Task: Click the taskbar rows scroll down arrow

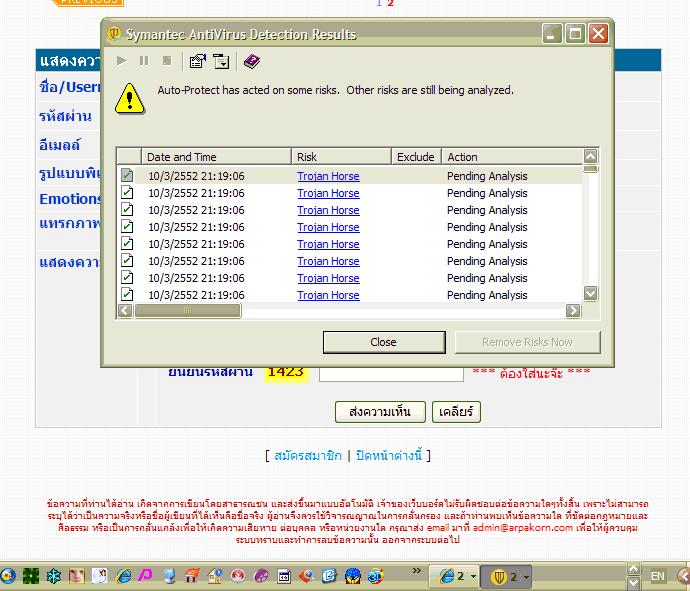Action: click(633, 583)
